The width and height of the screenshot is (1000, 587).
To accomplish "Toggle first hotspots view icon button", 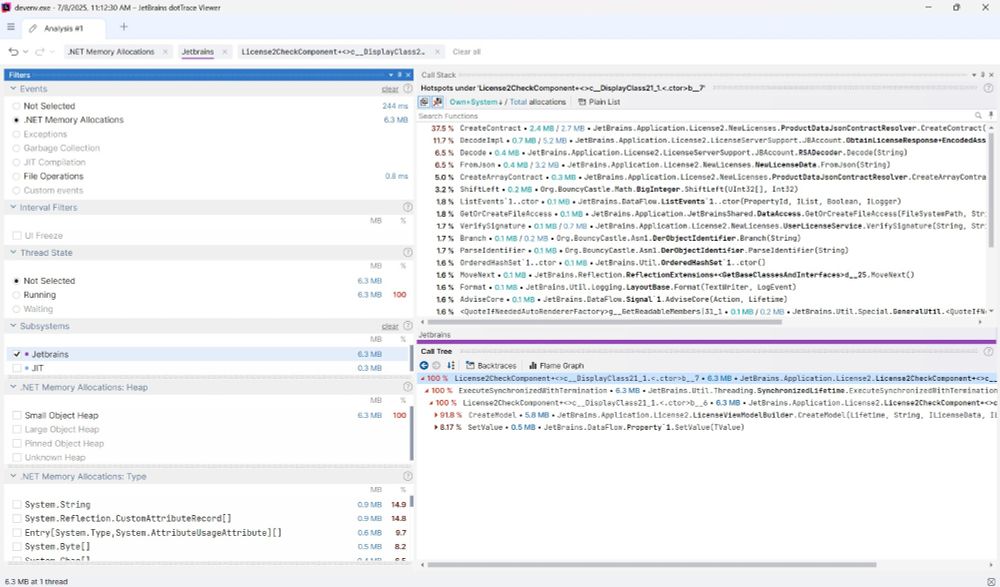I will click(x=424, y=101).
